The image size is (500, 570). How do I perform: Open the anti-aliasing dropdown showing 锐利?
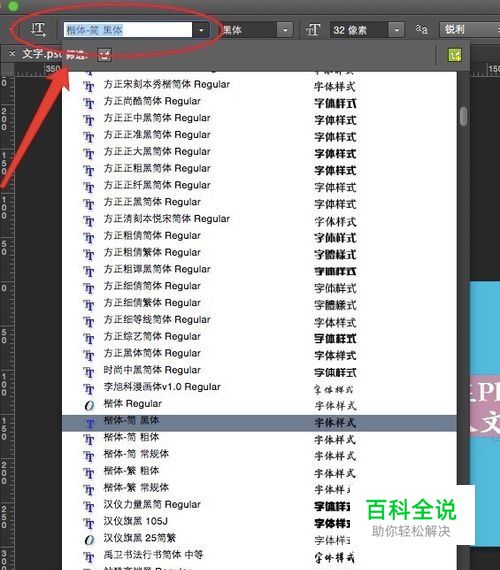(x=469, y=29)
